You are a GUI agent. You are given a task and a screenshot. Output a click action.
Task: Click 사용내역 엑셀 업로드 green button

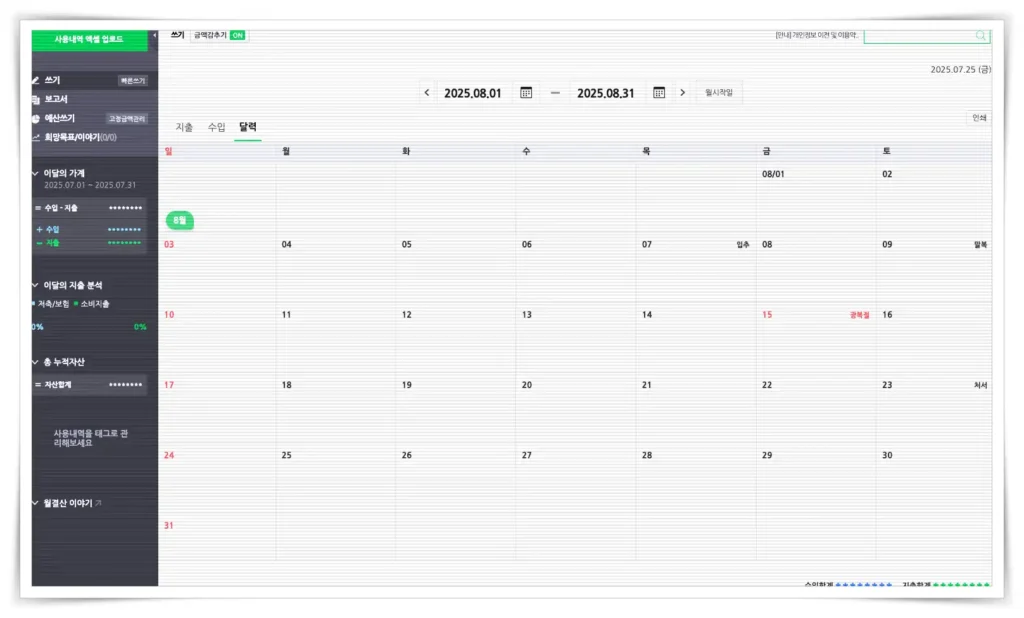[89, 40]
